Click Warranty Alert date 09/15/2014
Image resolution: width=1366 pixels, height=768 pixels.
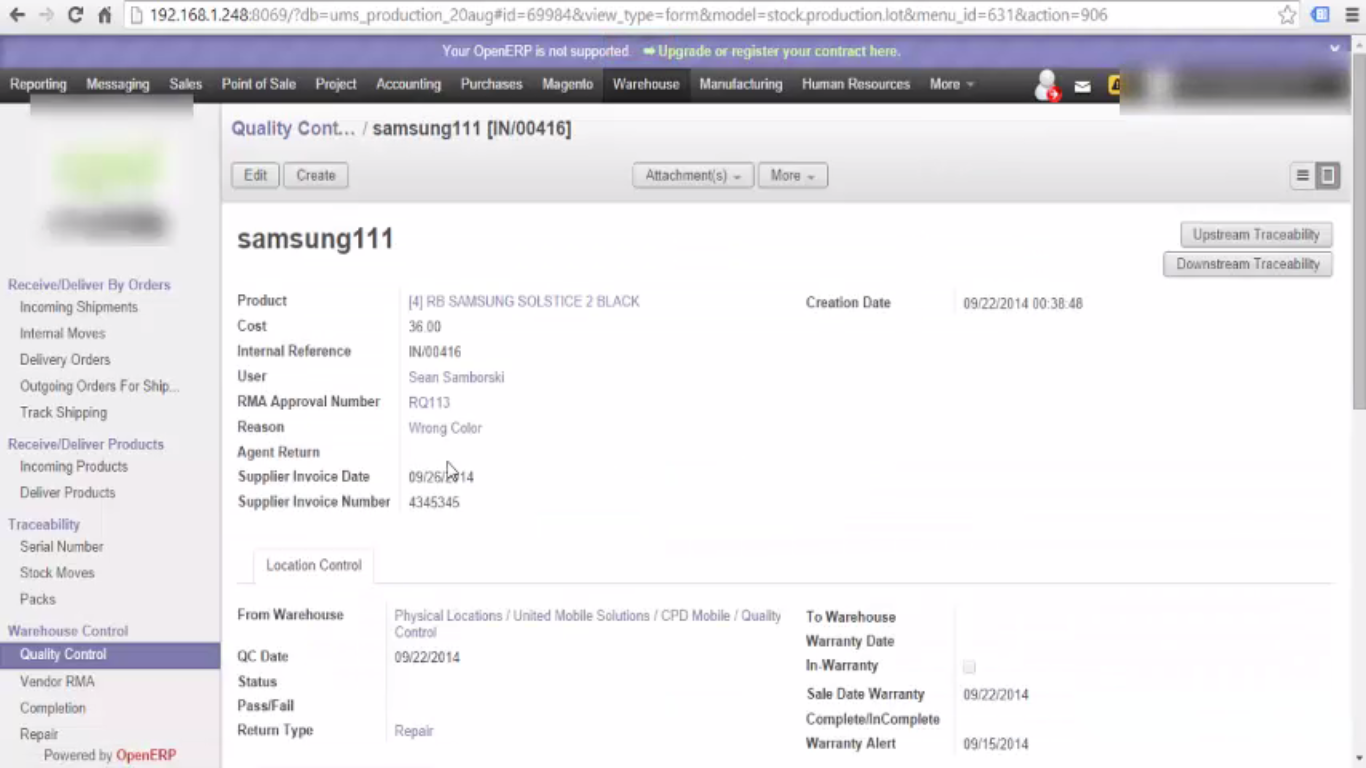pyautogui.click(x=996, y=744)
